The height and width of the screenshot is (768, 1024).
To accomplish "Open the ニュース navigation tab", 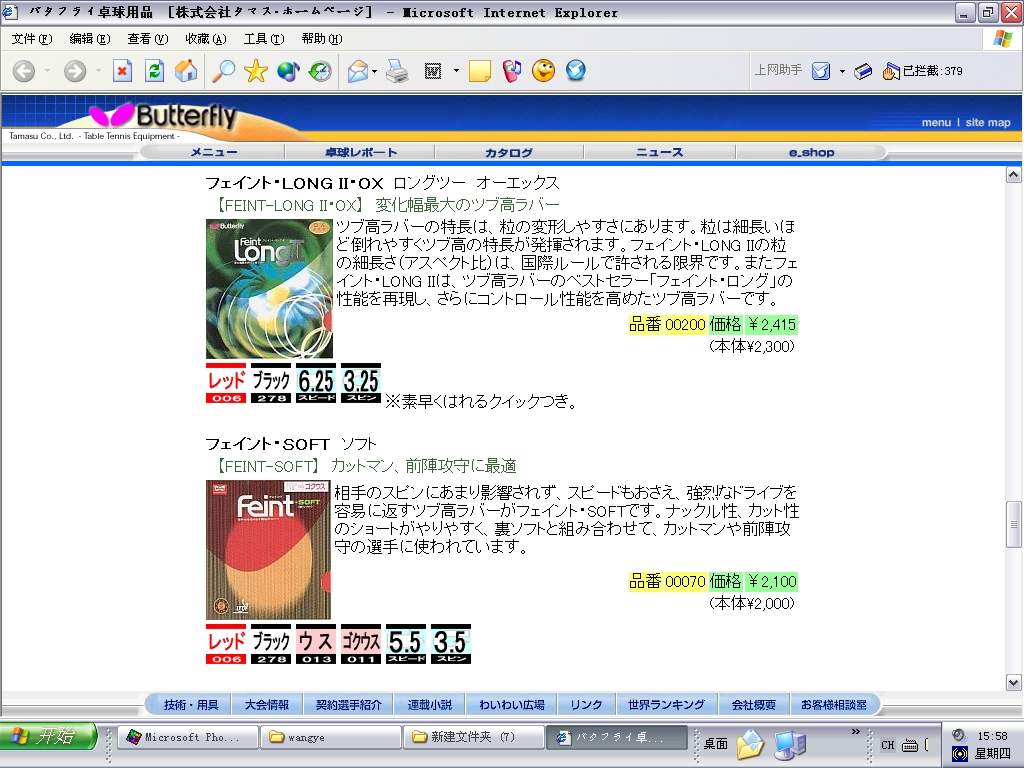I will click(x=660, y=152).
